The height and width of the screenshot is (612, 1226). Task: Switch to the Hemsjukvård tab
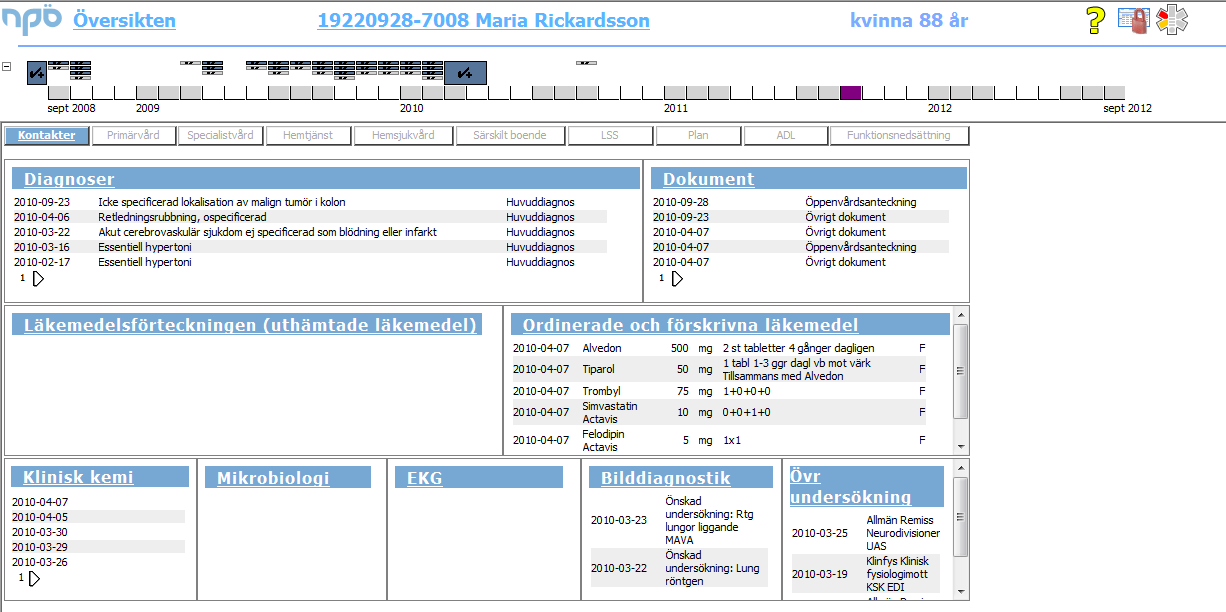pos(403,135)
